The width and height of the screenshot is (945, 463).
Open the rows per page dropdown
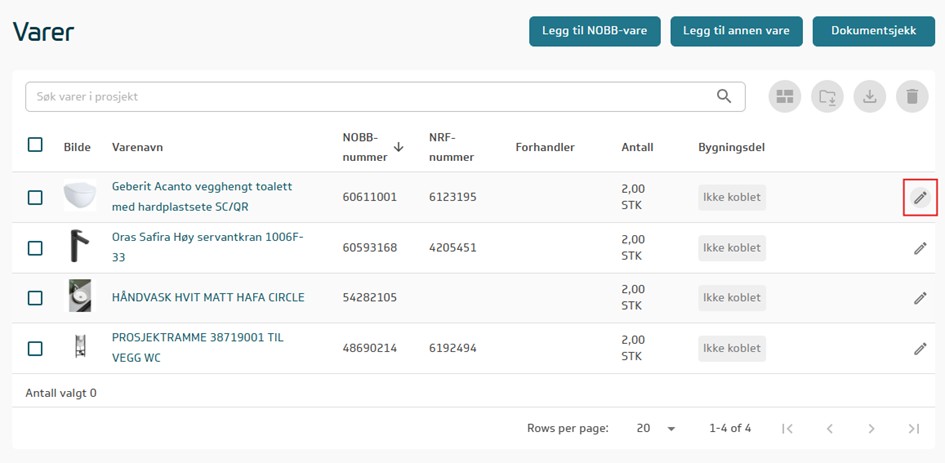point(656,428)
